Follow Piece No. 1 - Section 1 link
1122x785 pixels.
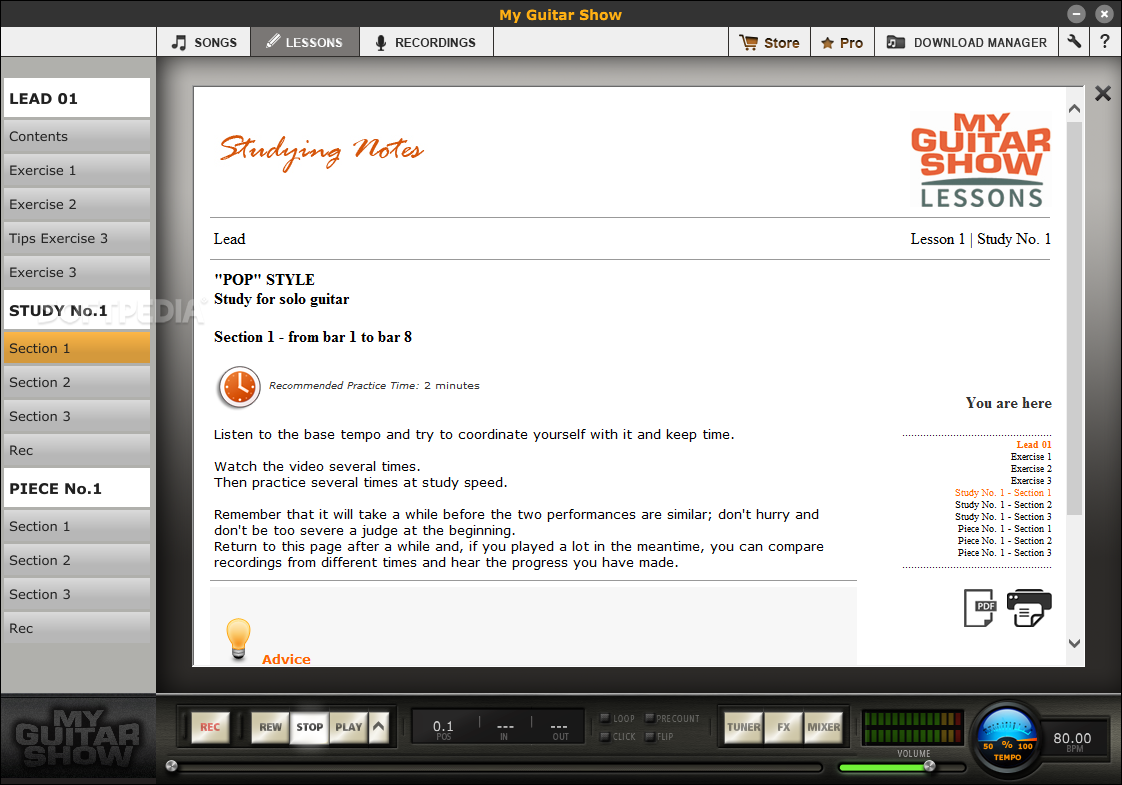coord(1005,529)
